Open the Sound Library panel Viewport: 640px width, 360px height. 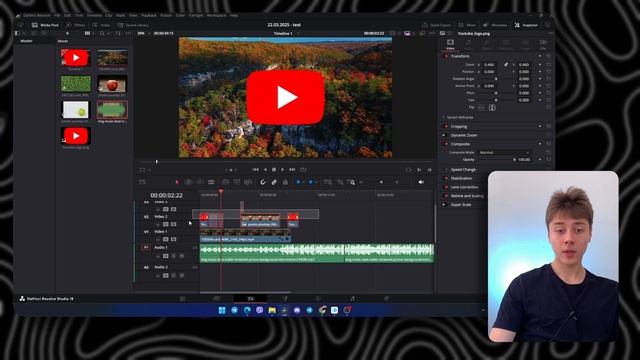[133, 25]
